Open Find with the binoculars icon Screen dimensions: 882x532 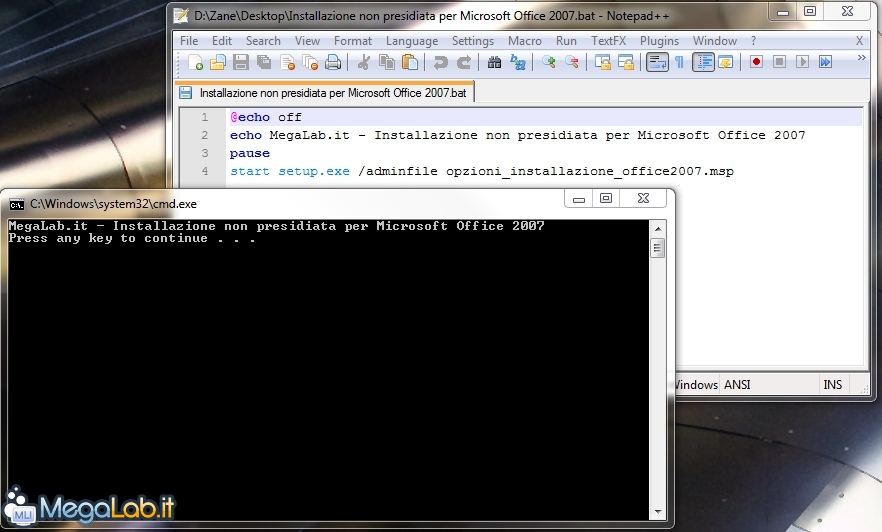click(494, 62)
